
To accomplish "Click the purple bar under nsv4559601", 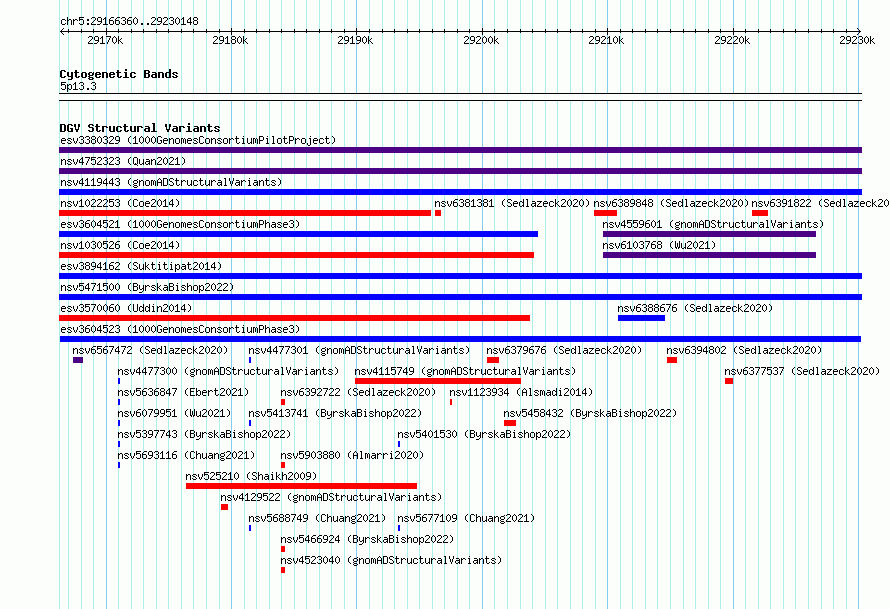I will 710,234.
